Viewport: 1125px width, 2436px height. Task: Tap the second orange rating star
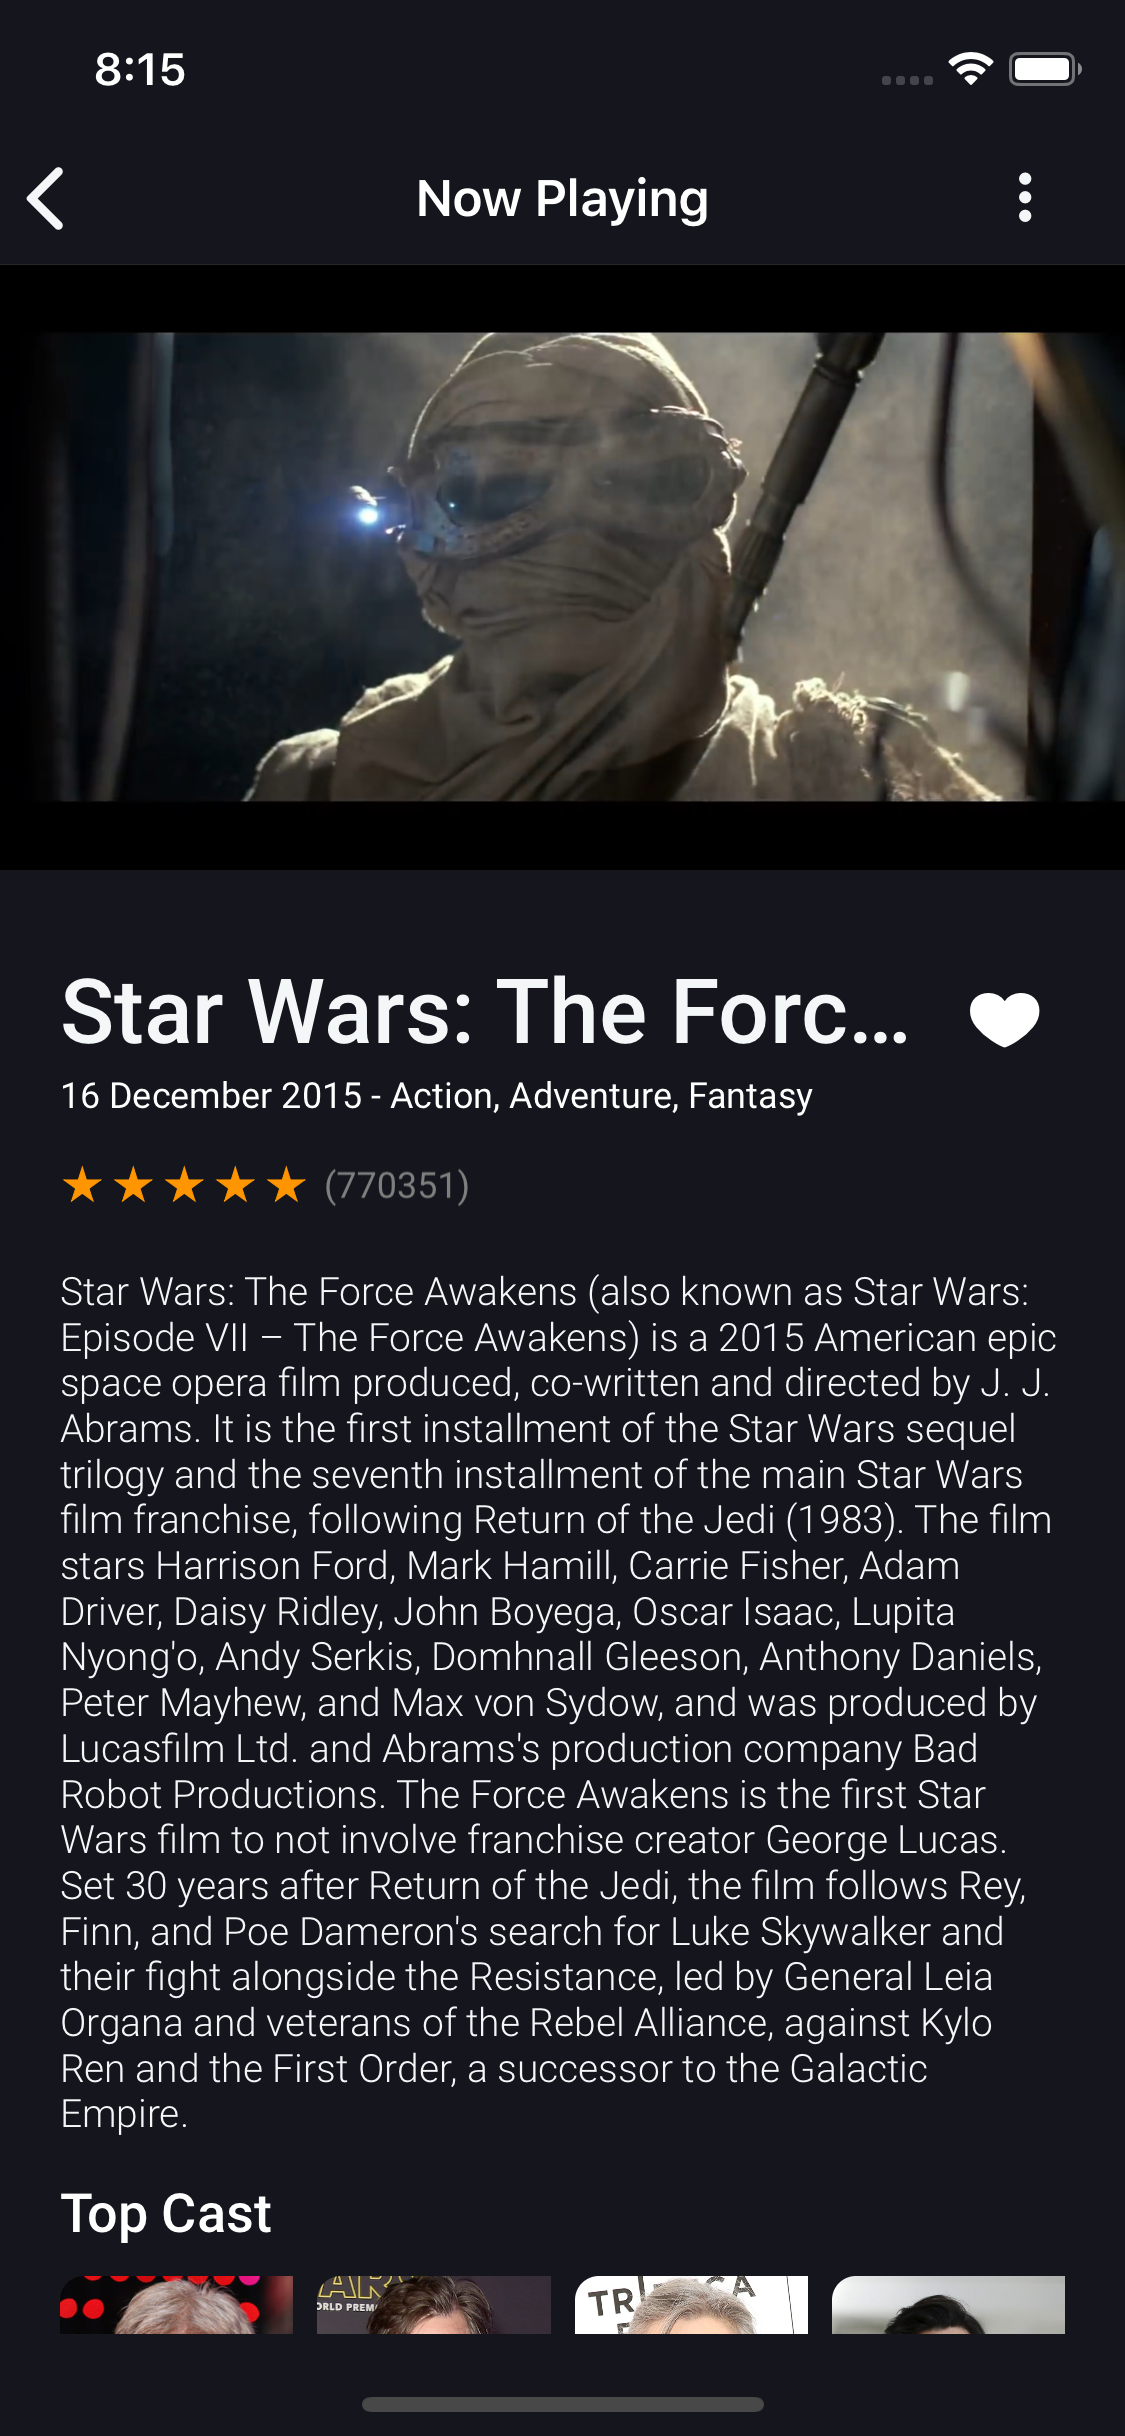coord(133,1186)
